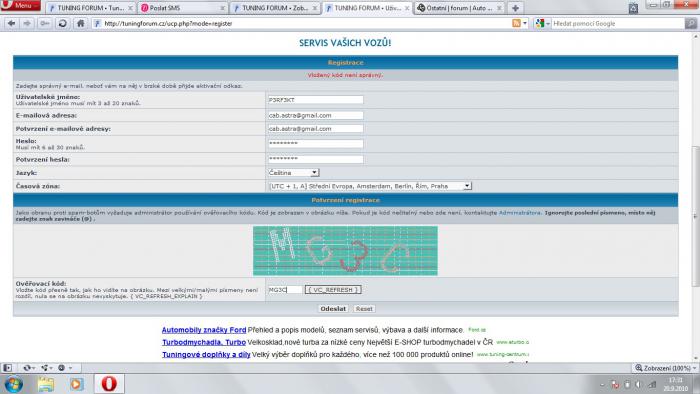Submit the form with Odeslat button
Image resolution: width=700 pixels, height=394 pixels.
[333, 309]
